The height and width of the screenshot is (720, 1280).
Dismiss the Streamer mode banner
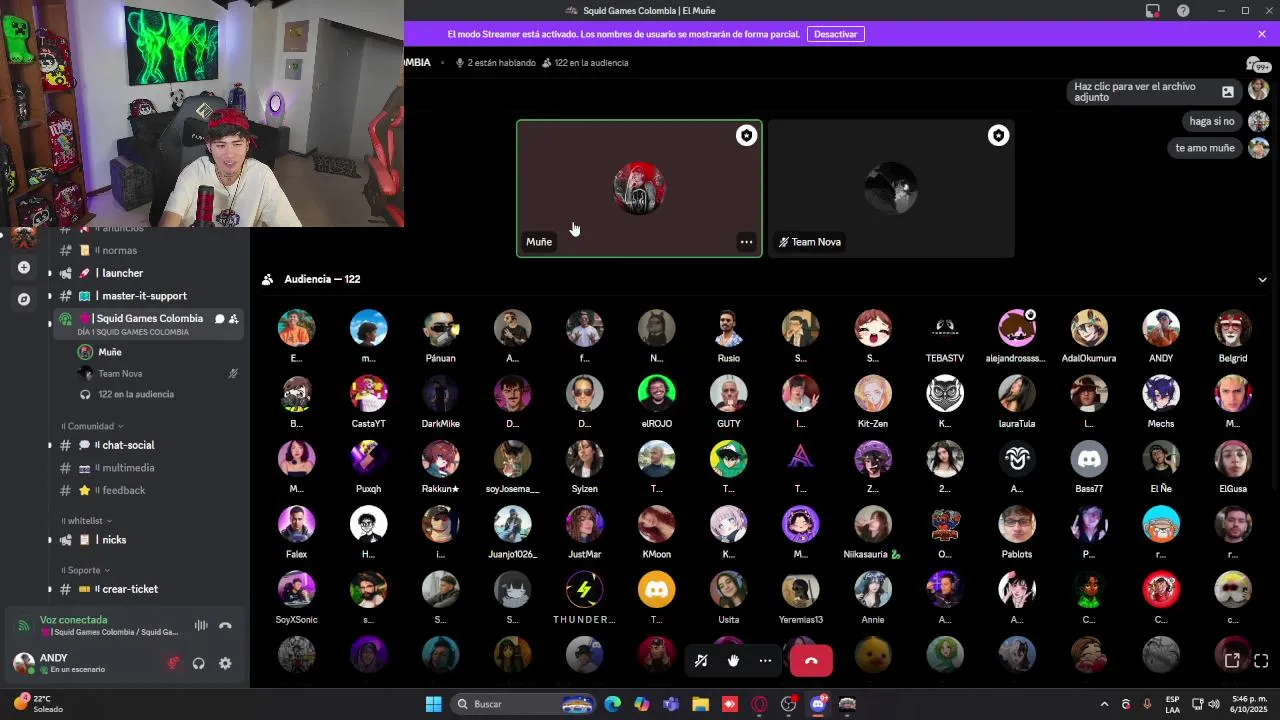(x=1262, y=34)
